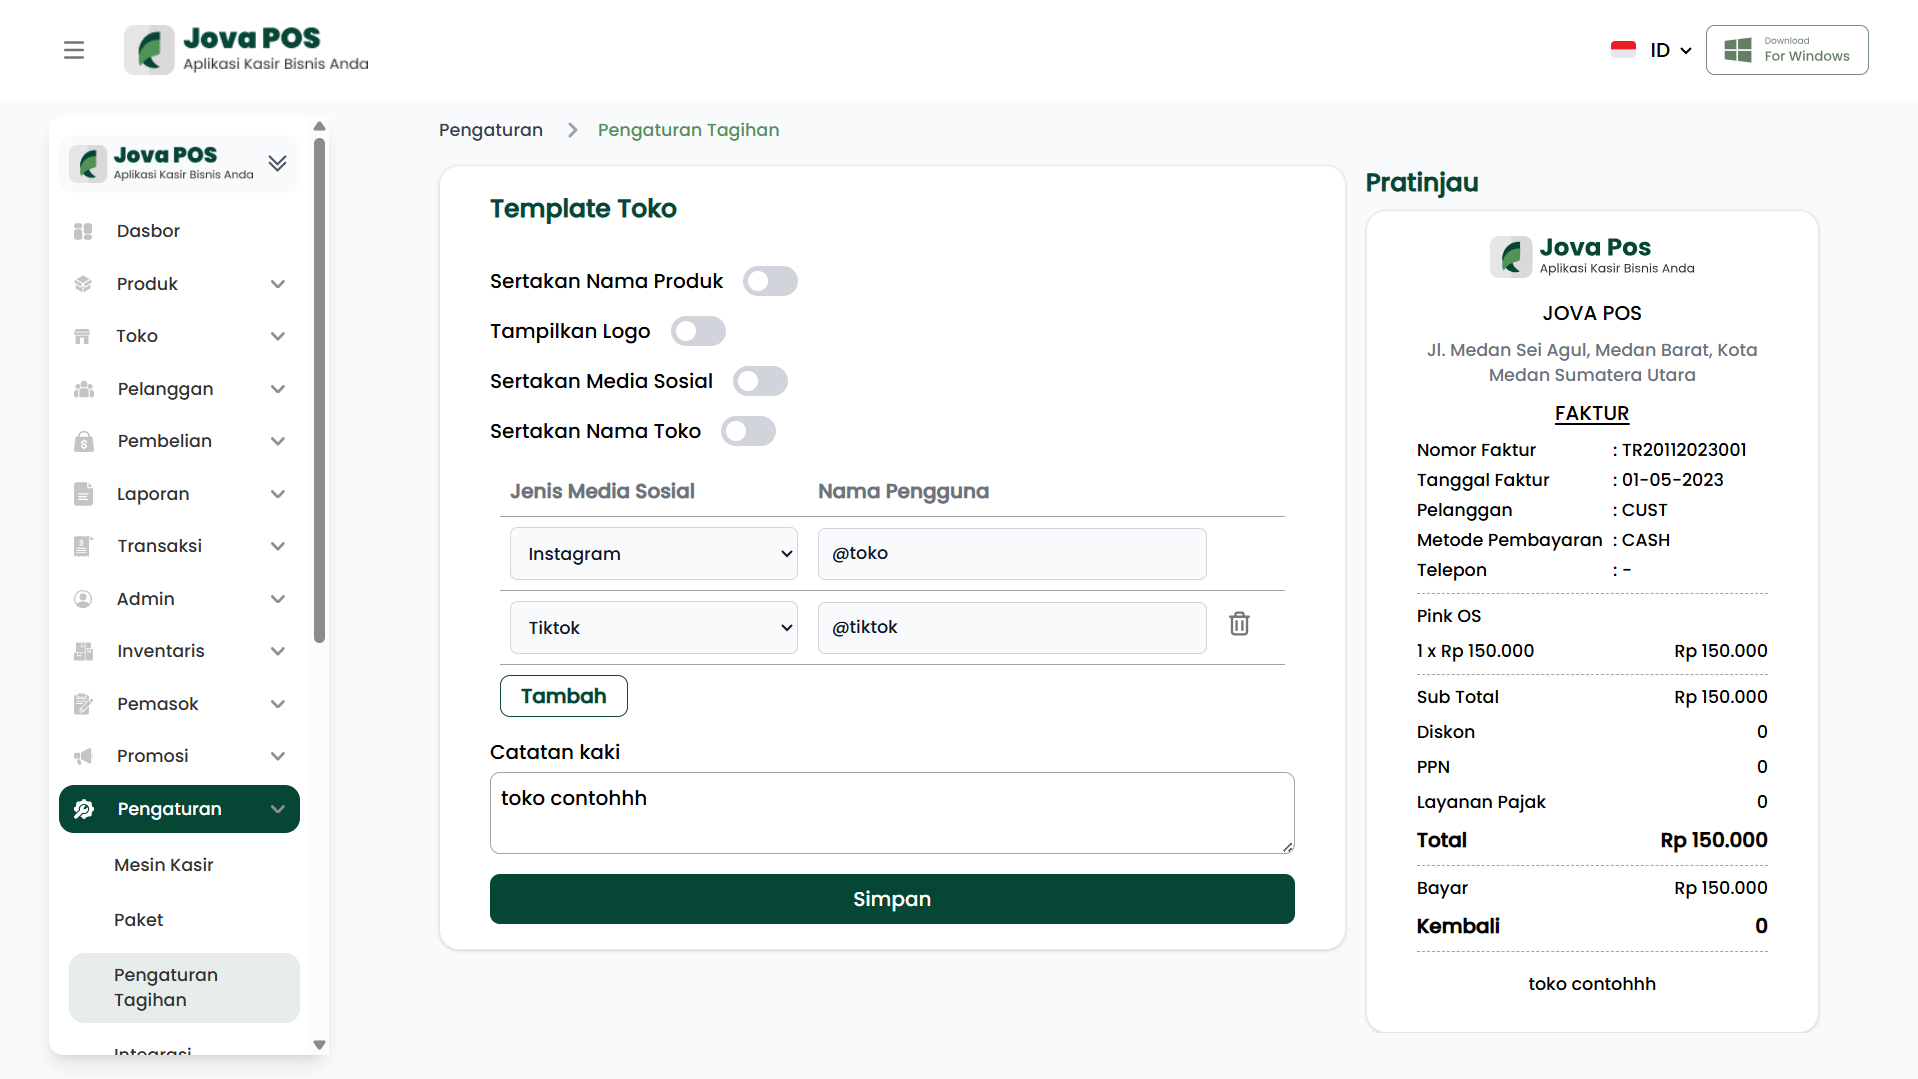
Task: Turn on Tampilkan Logo switch
Action: [698, 331]
